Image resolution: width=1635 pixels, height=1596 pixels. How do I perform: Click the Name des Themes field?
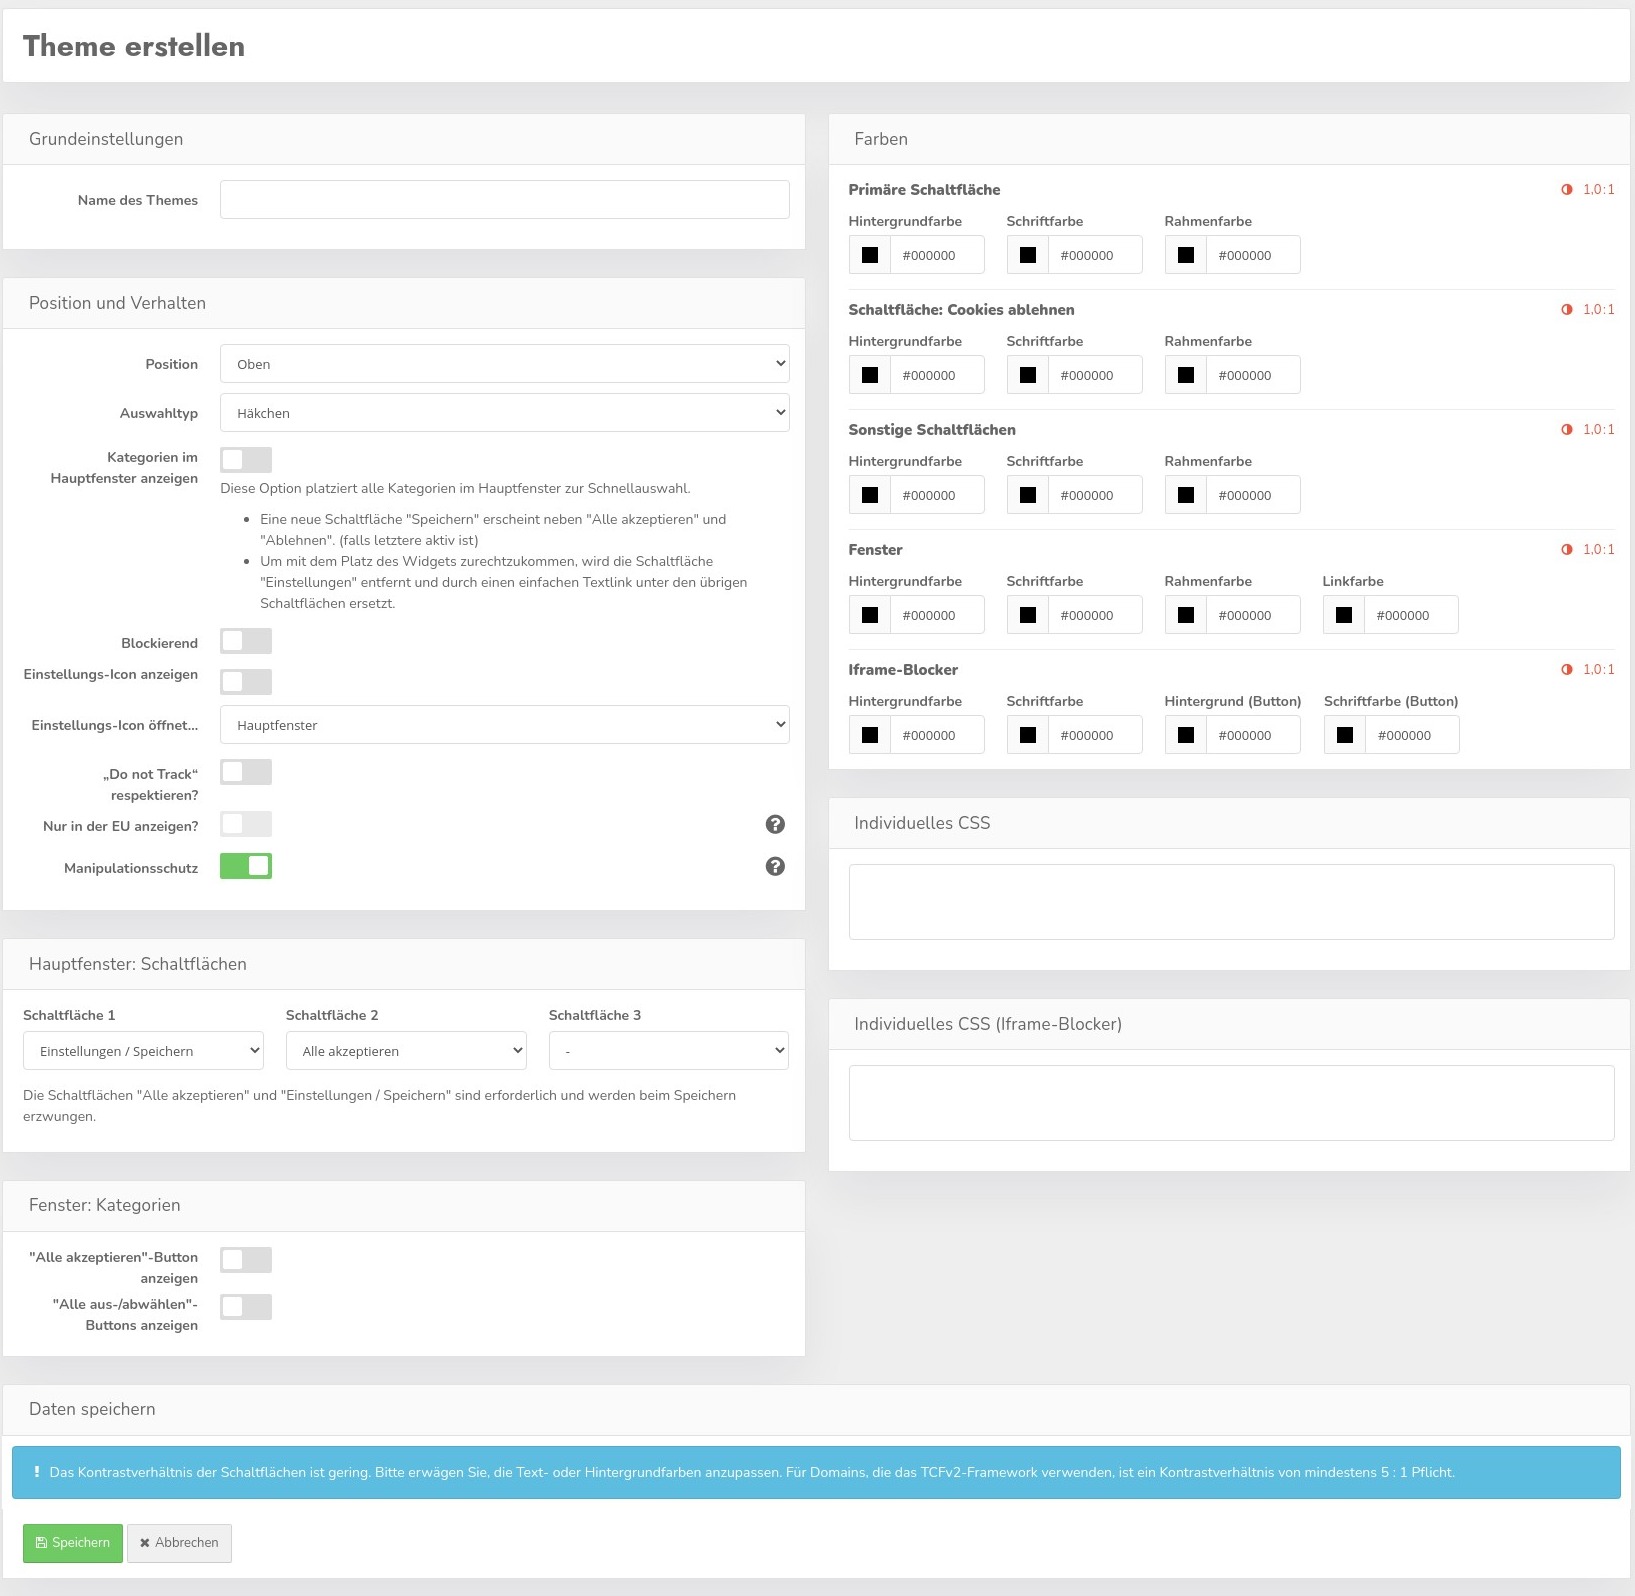coord(504,200)
